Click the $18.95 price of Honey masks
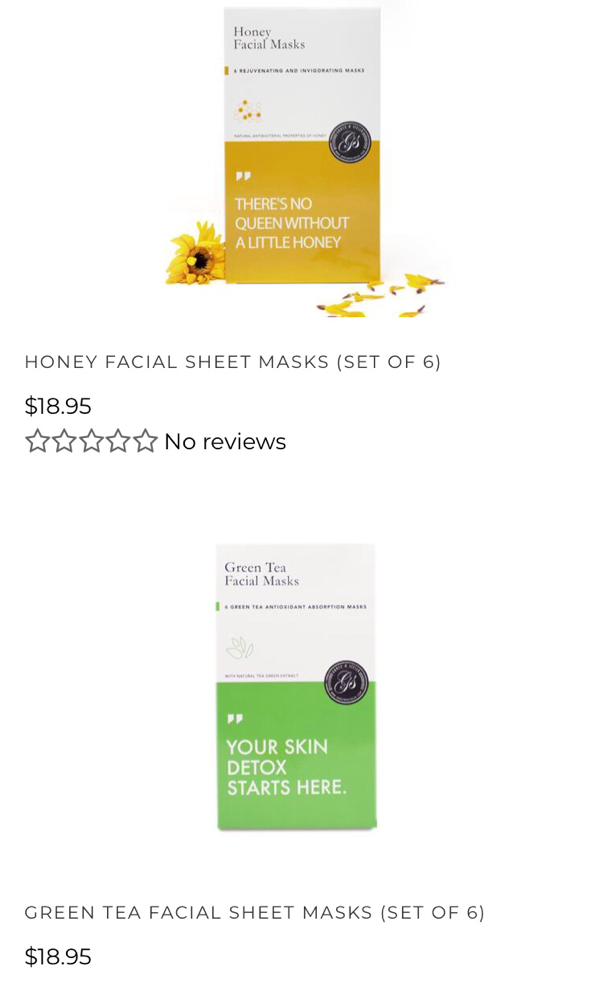The width and height of the screenshot is (603, 1000). click(x=58, y=406)
